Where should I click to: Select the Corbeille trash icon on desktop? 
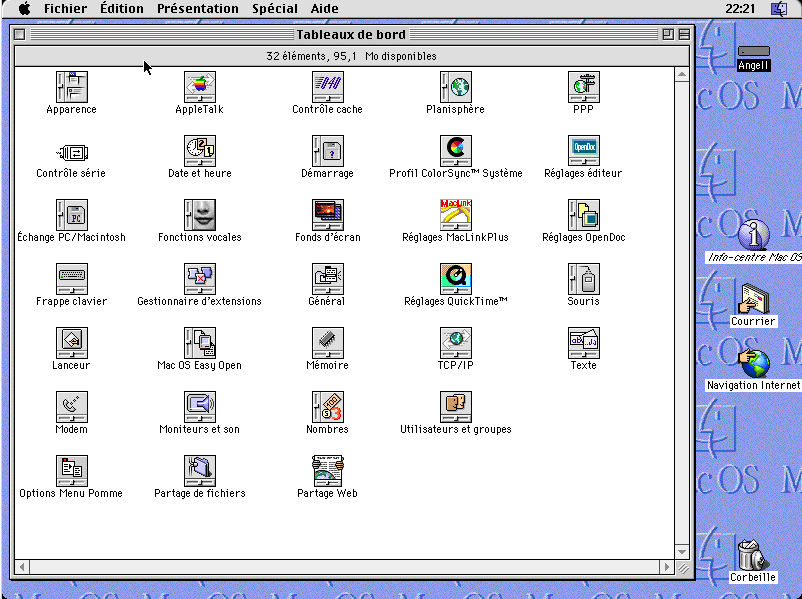pyautogui.click(x=751, y=554)
